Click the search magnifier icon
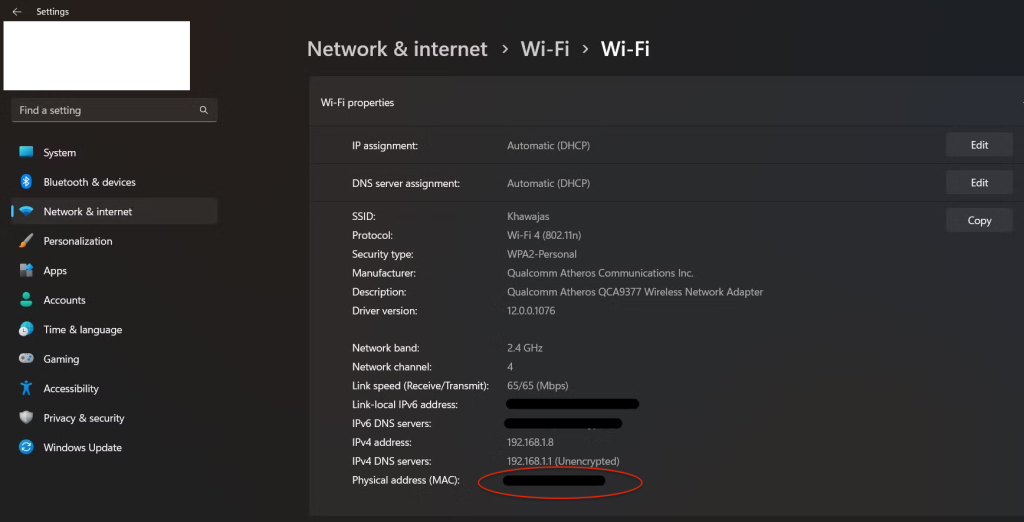1024x522 pixels. click(x=204, y=110)
